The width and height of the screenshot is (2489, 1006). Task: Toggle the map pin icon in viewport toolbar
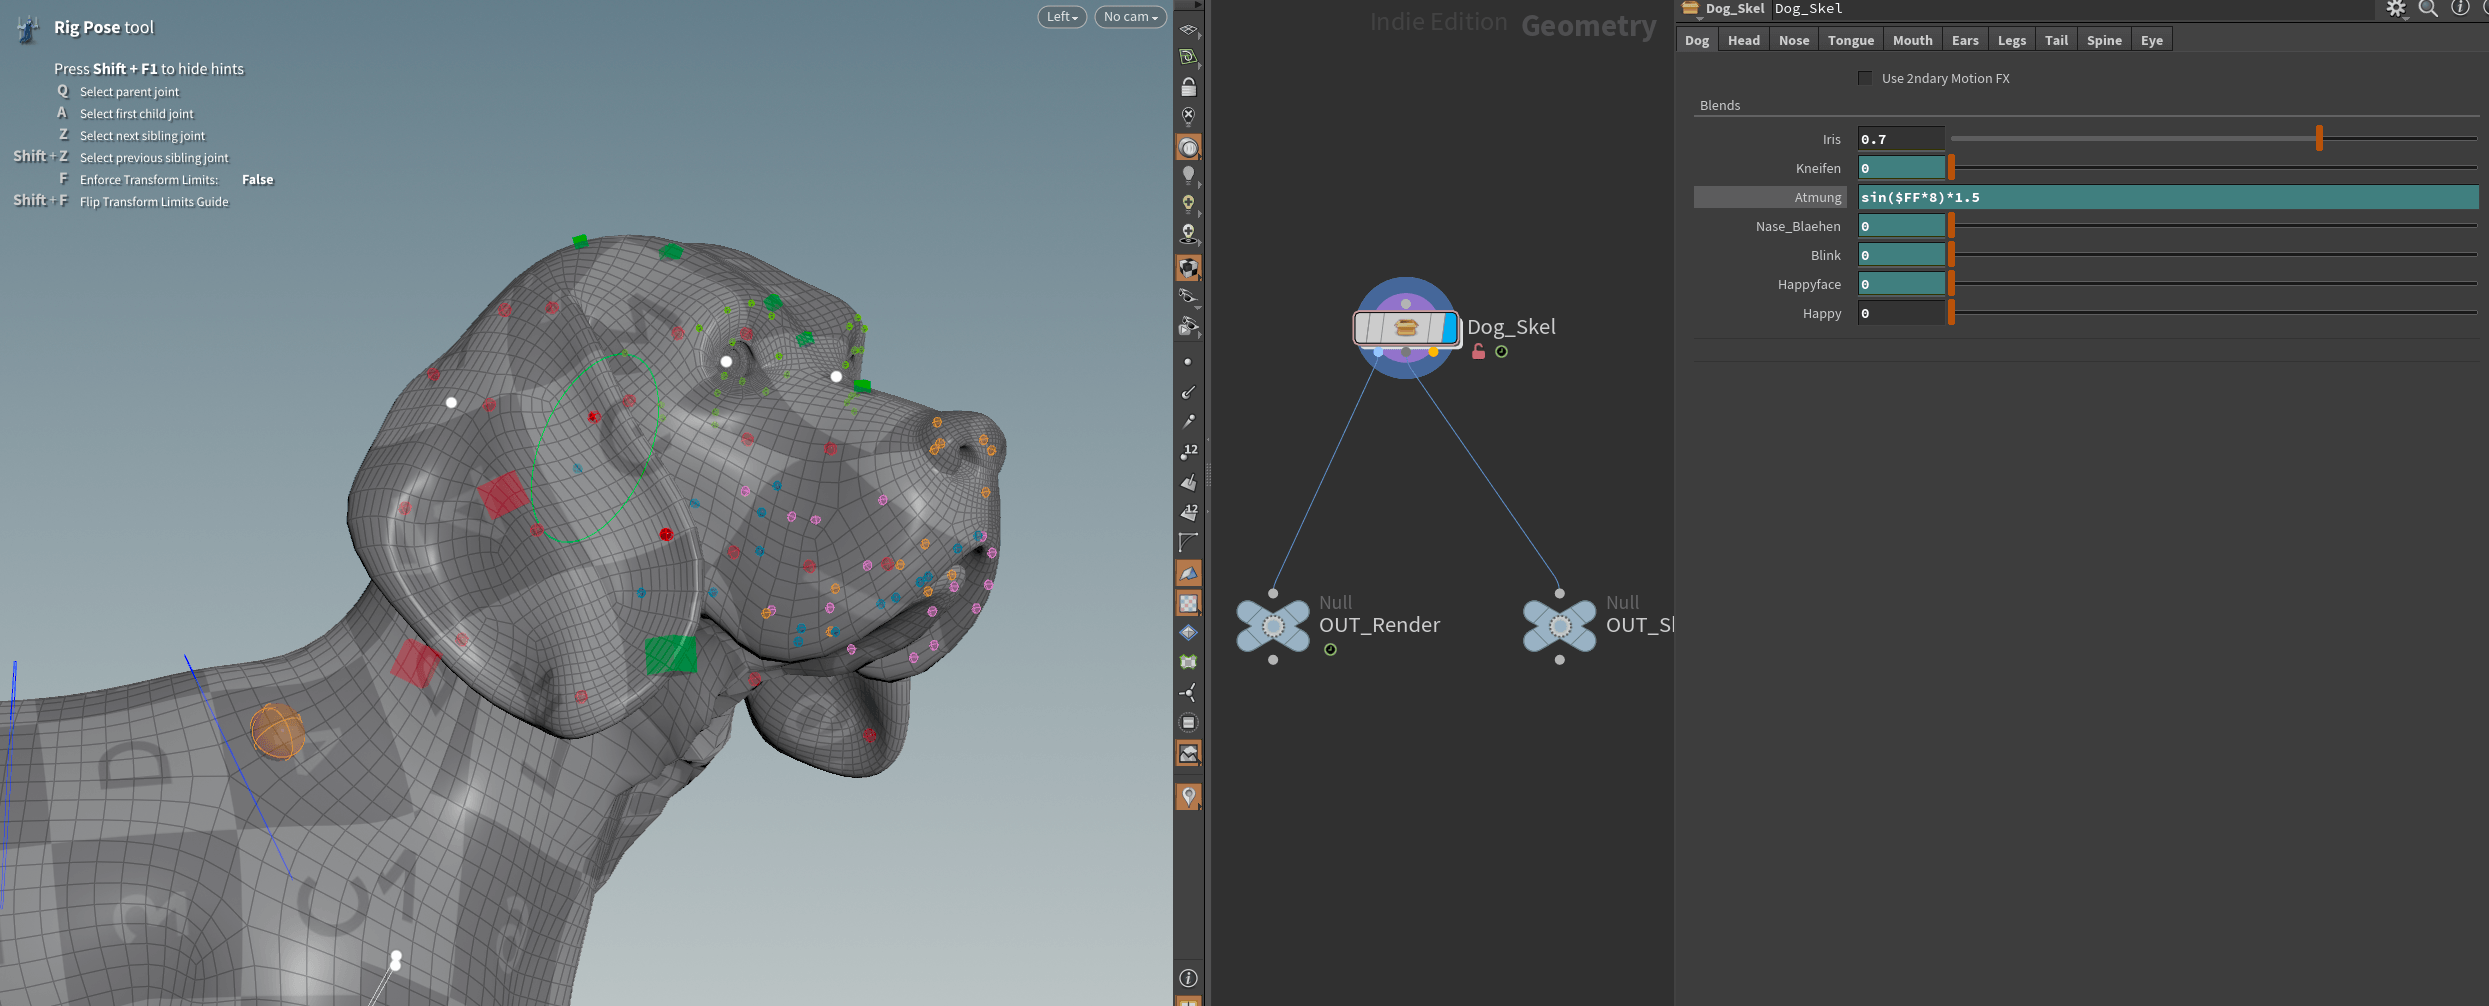(x=1188, y=796)
